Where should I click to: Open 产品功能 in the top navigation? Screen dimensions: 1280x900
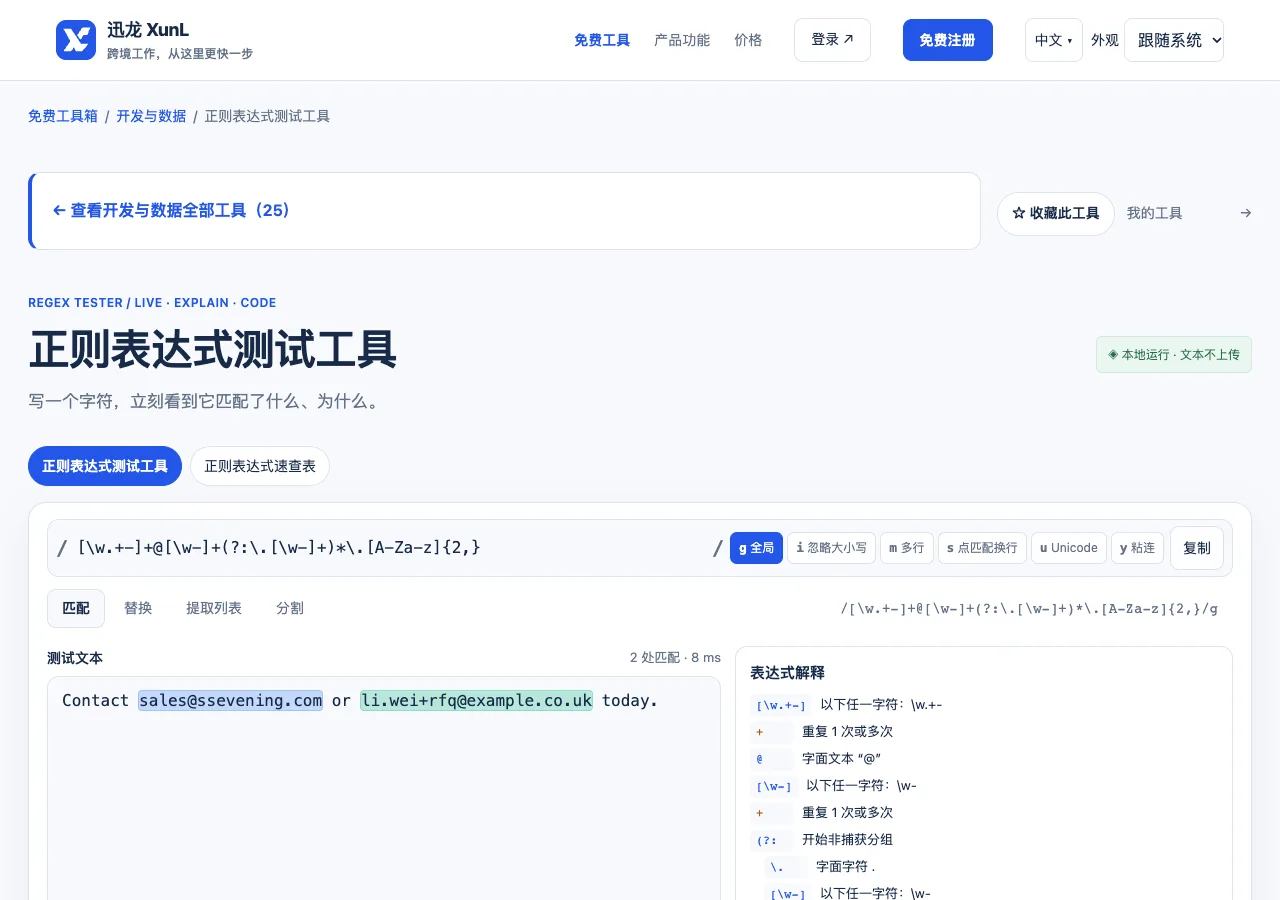coord(682,40)
